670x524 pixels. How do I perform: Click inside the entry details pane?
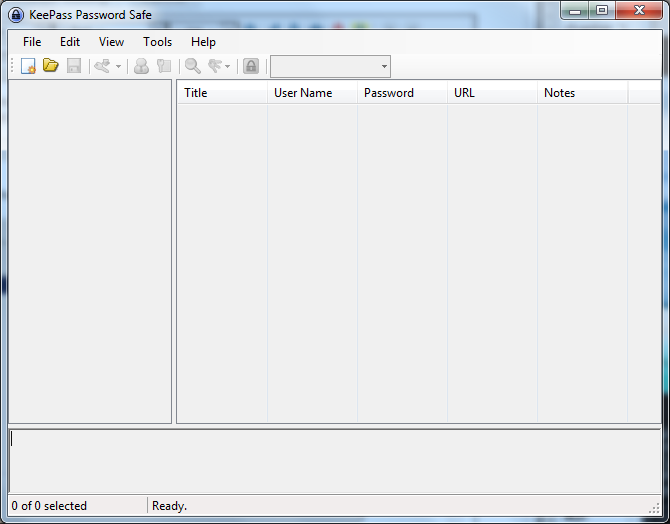[x=335, y=461]
